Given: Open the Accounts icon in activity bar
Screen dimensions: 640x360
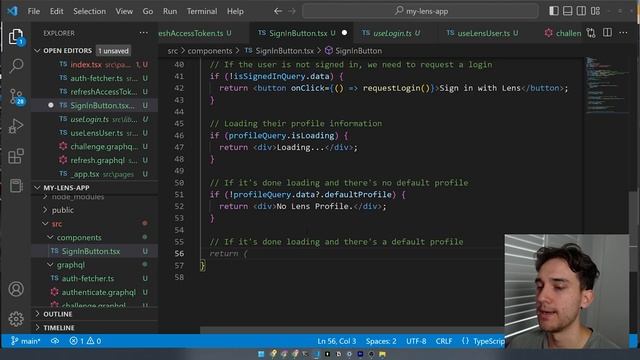Looking at the screenshot, I should click(16, 289).
